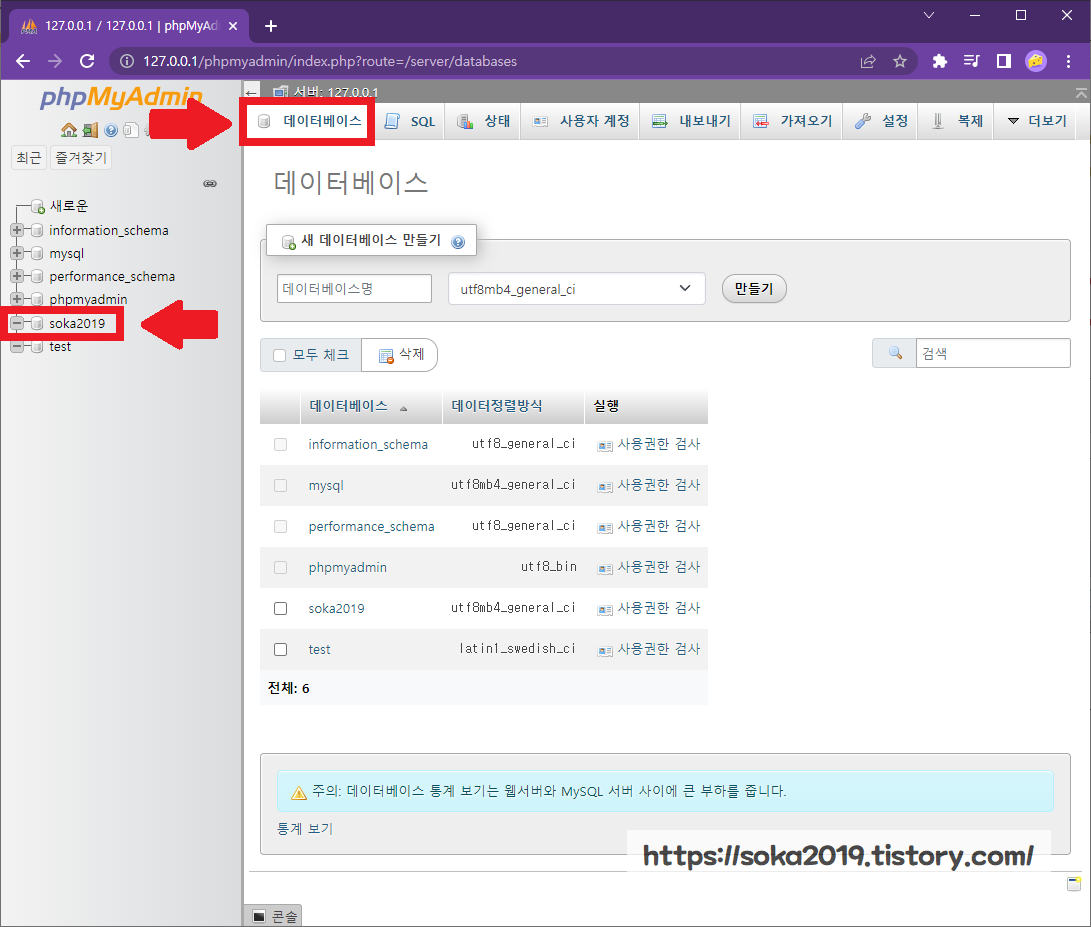Image resolution: width=1091 pixels, height=927 pixels.
Task: Click the help icon next to 새 데이터베이스 만들기
Action: tap(458, 242)
